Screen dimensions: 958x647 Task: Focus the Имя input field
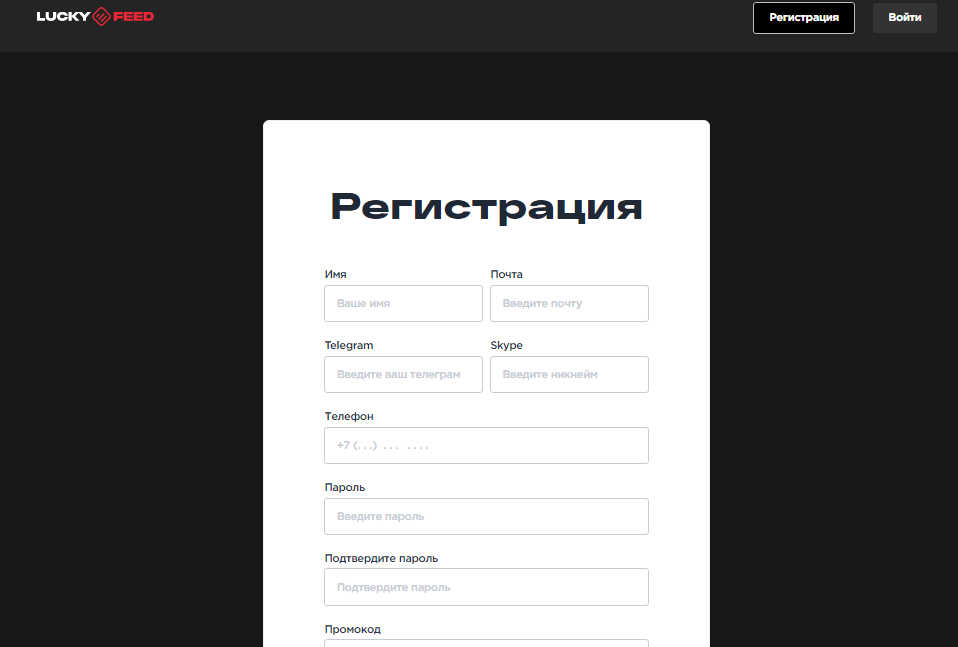pos(403,303)
